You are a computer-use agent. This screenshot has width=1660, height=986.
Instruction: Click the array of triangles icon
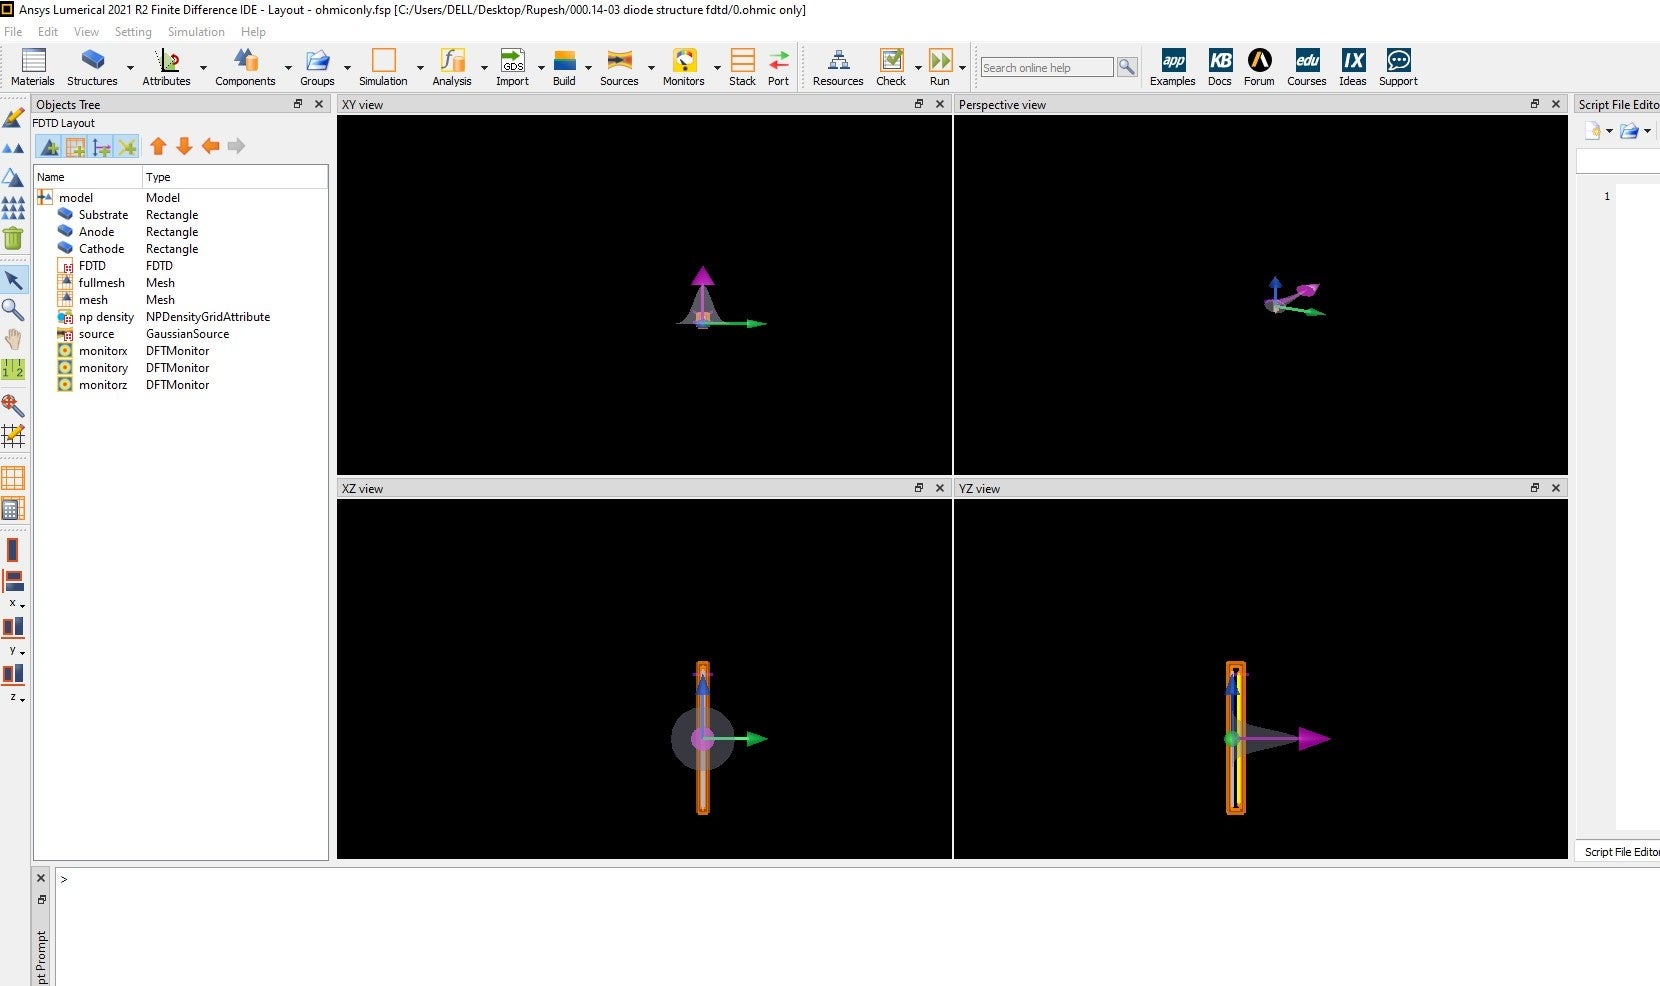coord(13,207)
